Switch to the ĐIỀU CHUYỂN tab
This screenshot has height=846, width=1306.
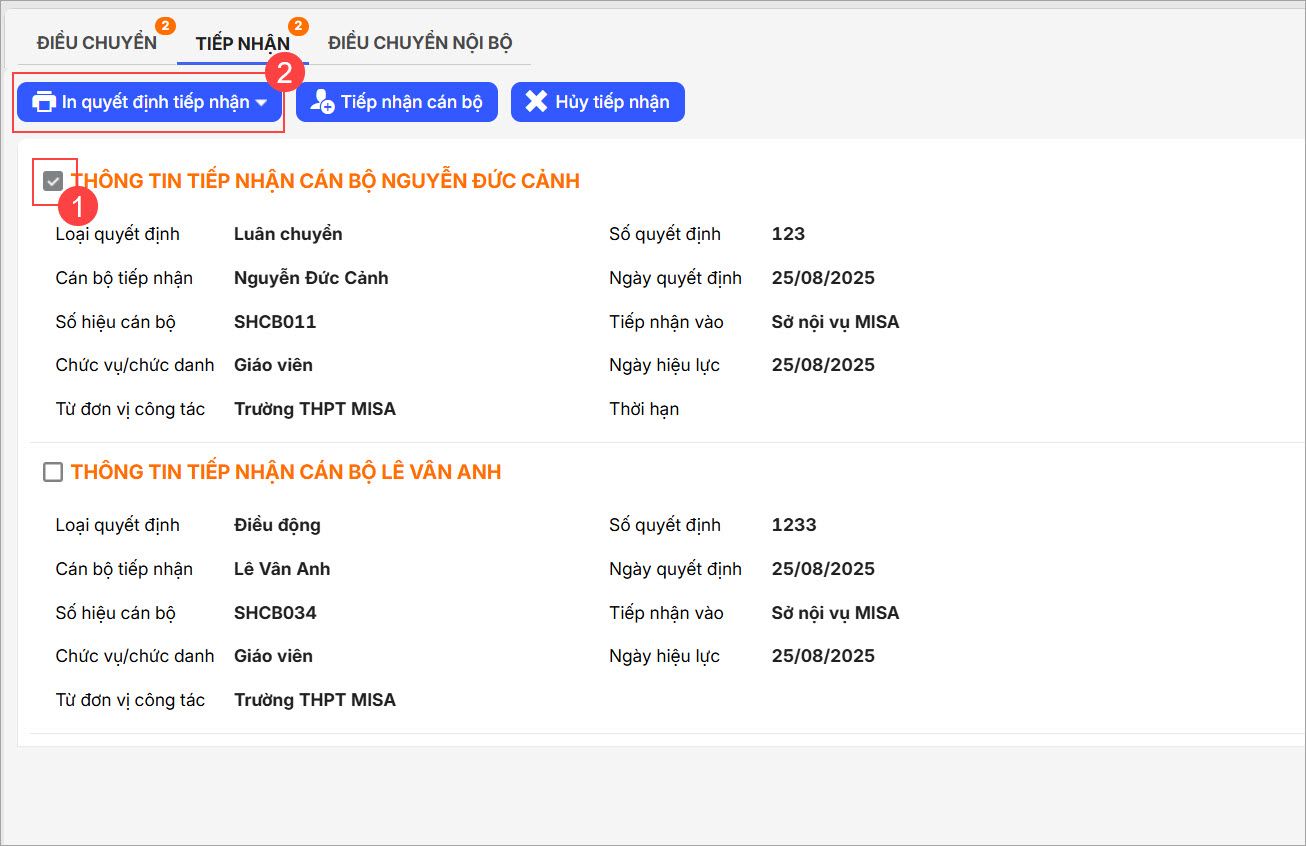96,43
